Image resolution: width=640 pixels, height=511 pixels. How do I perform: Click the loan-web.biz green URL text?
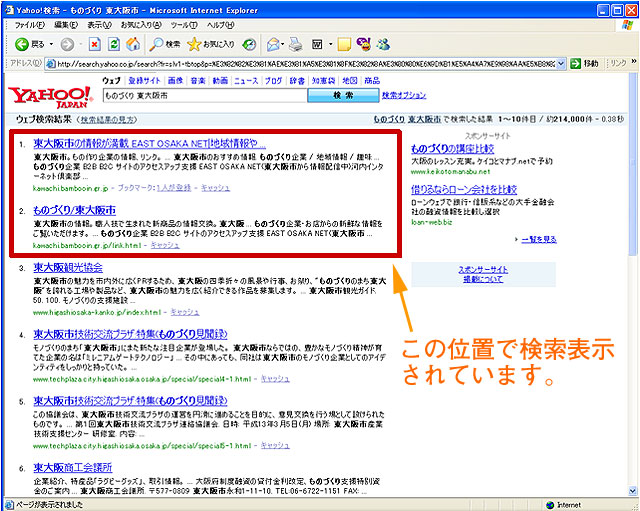(x=431, y=222)
